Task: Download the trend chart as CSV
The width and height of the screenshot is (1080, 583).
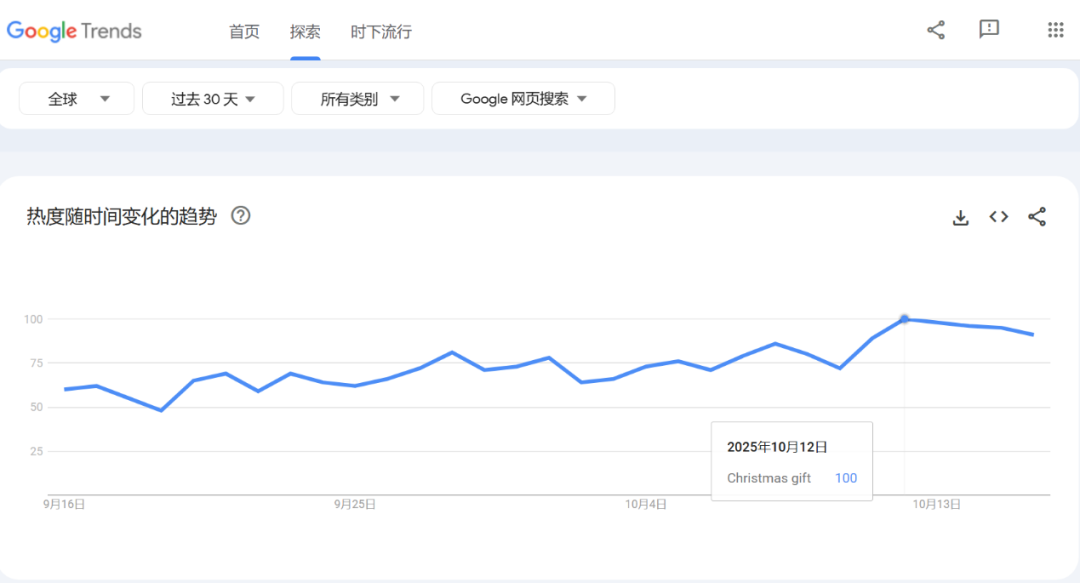Action: pos(960,217)
